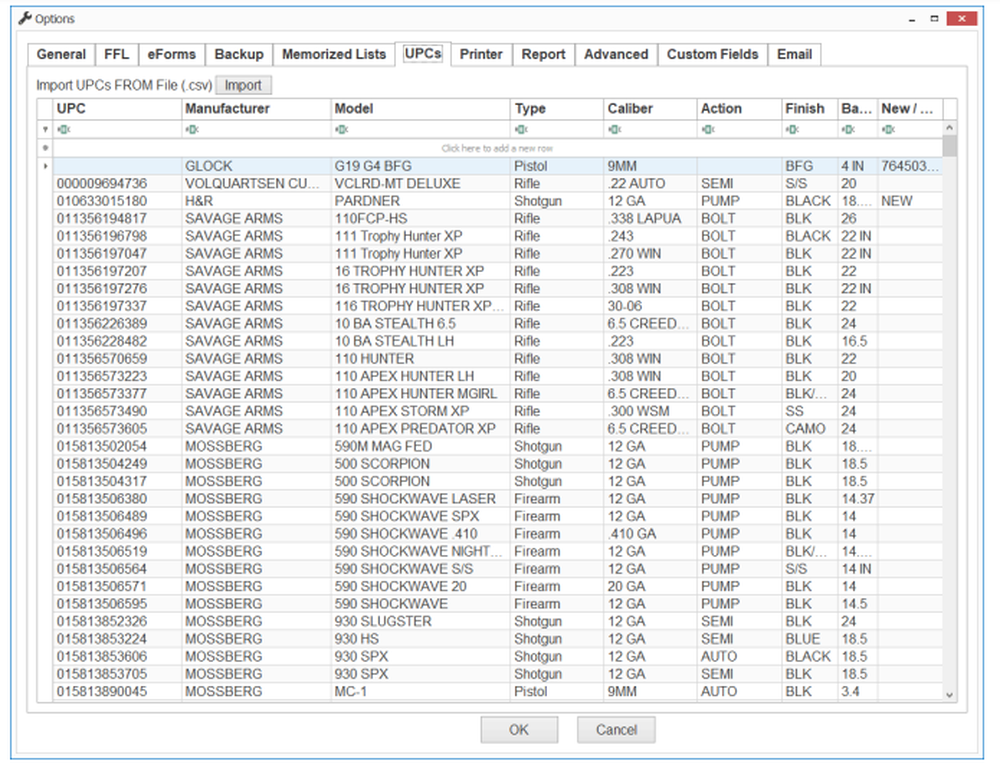Open the Custom Fields tab
Screen dimensions: 1000x768
tap(713, 54)
